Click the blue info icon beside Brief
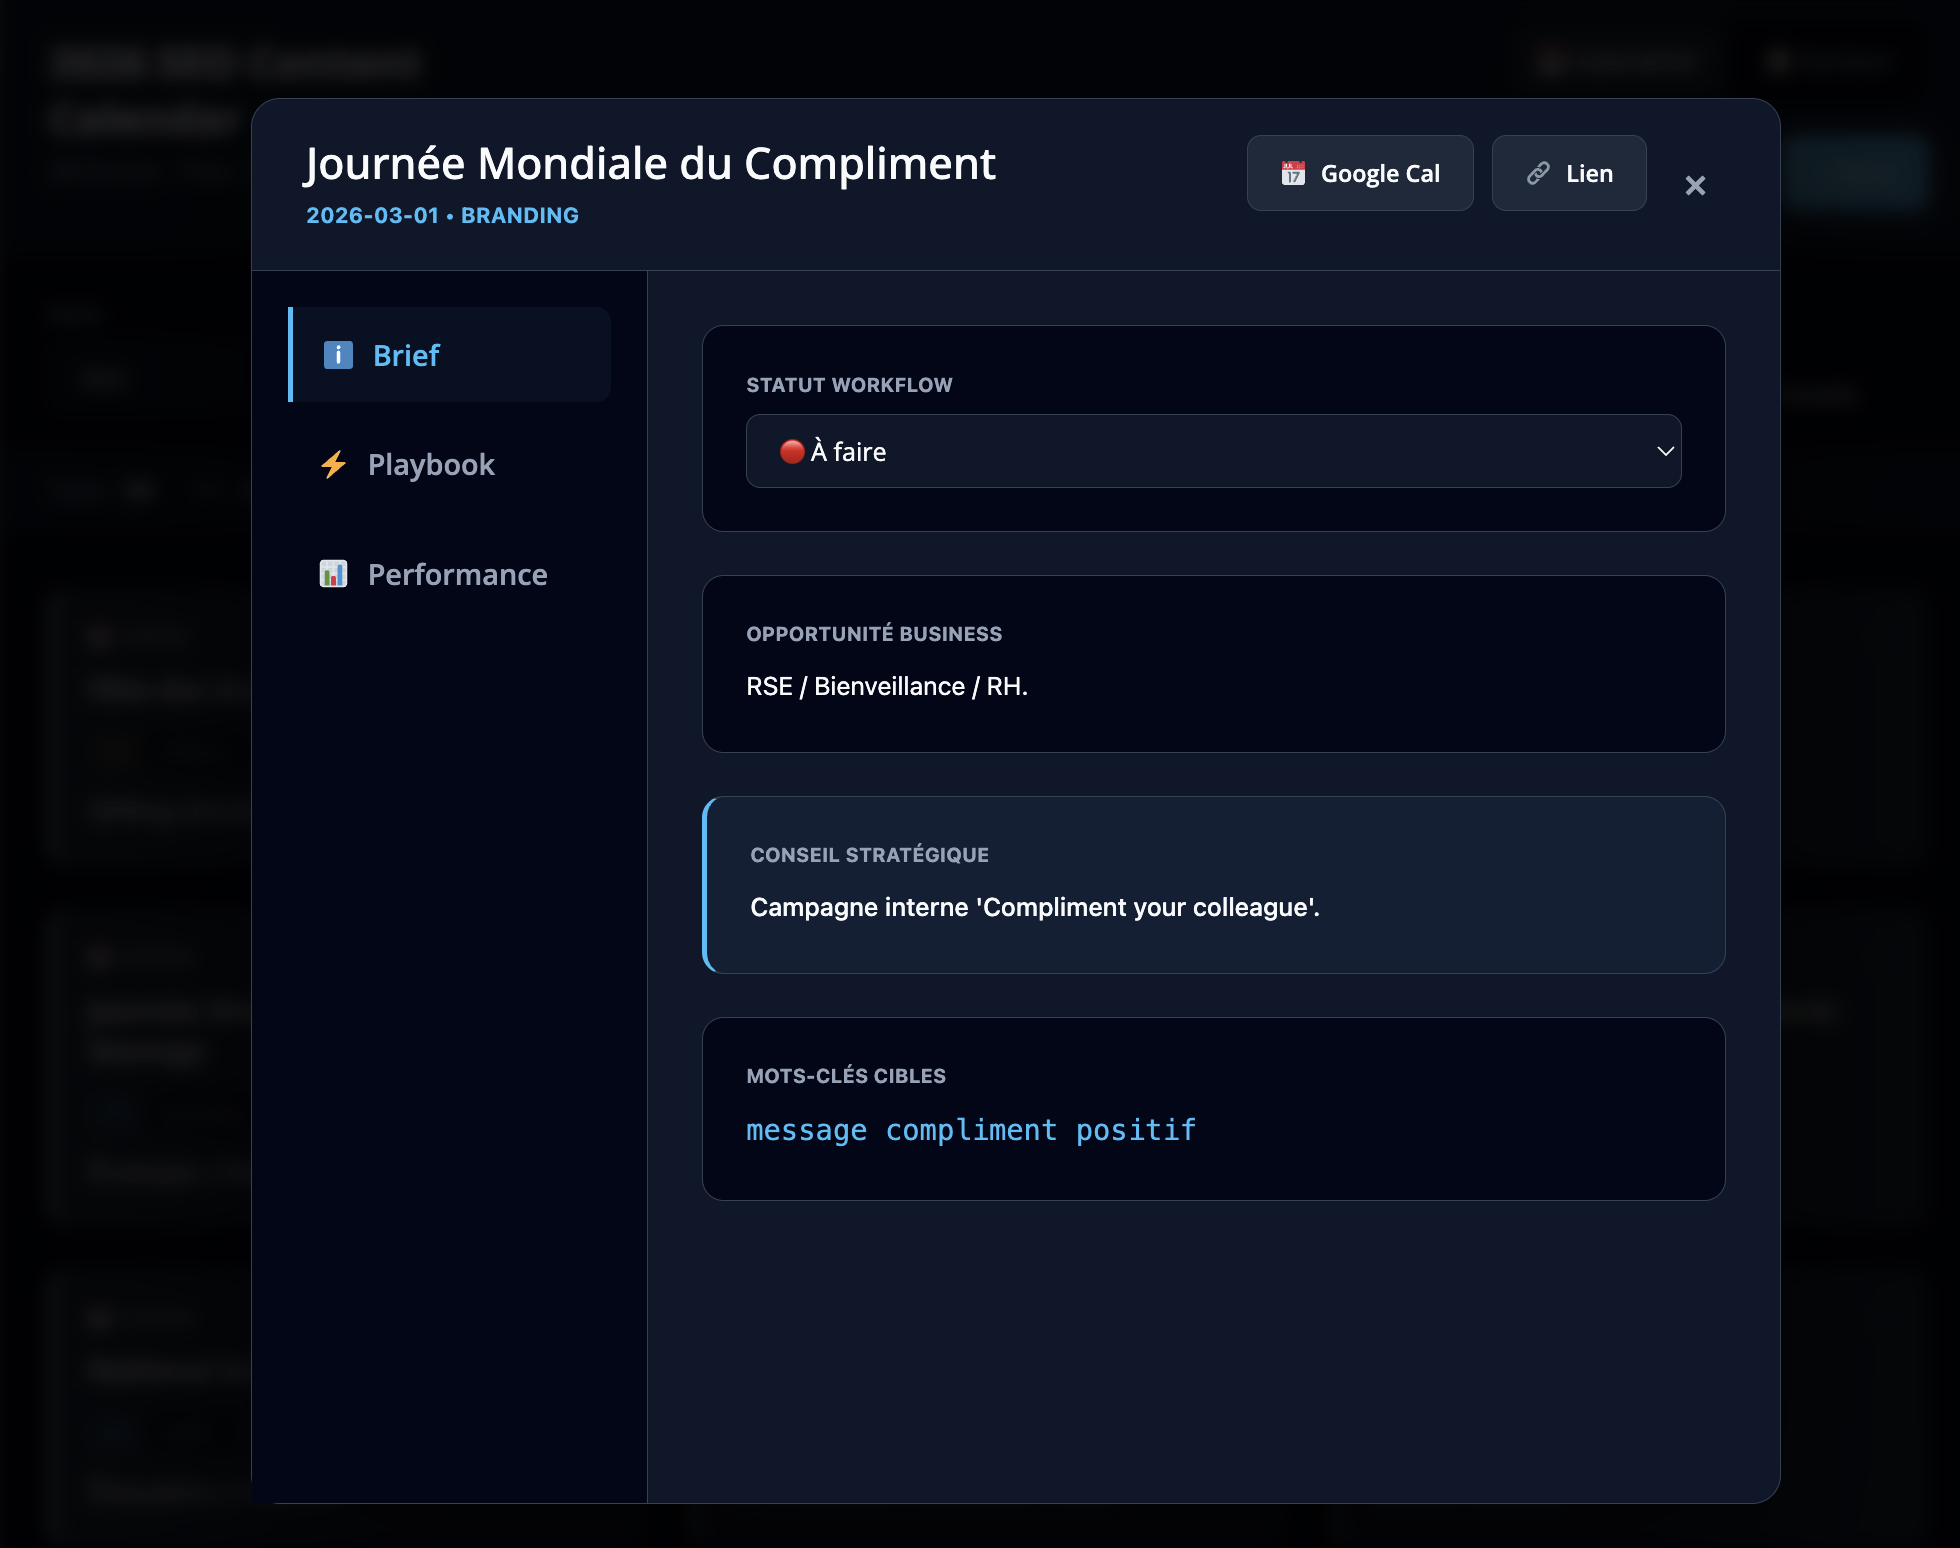The image size is (1960, 1548). tap(338, 355)
